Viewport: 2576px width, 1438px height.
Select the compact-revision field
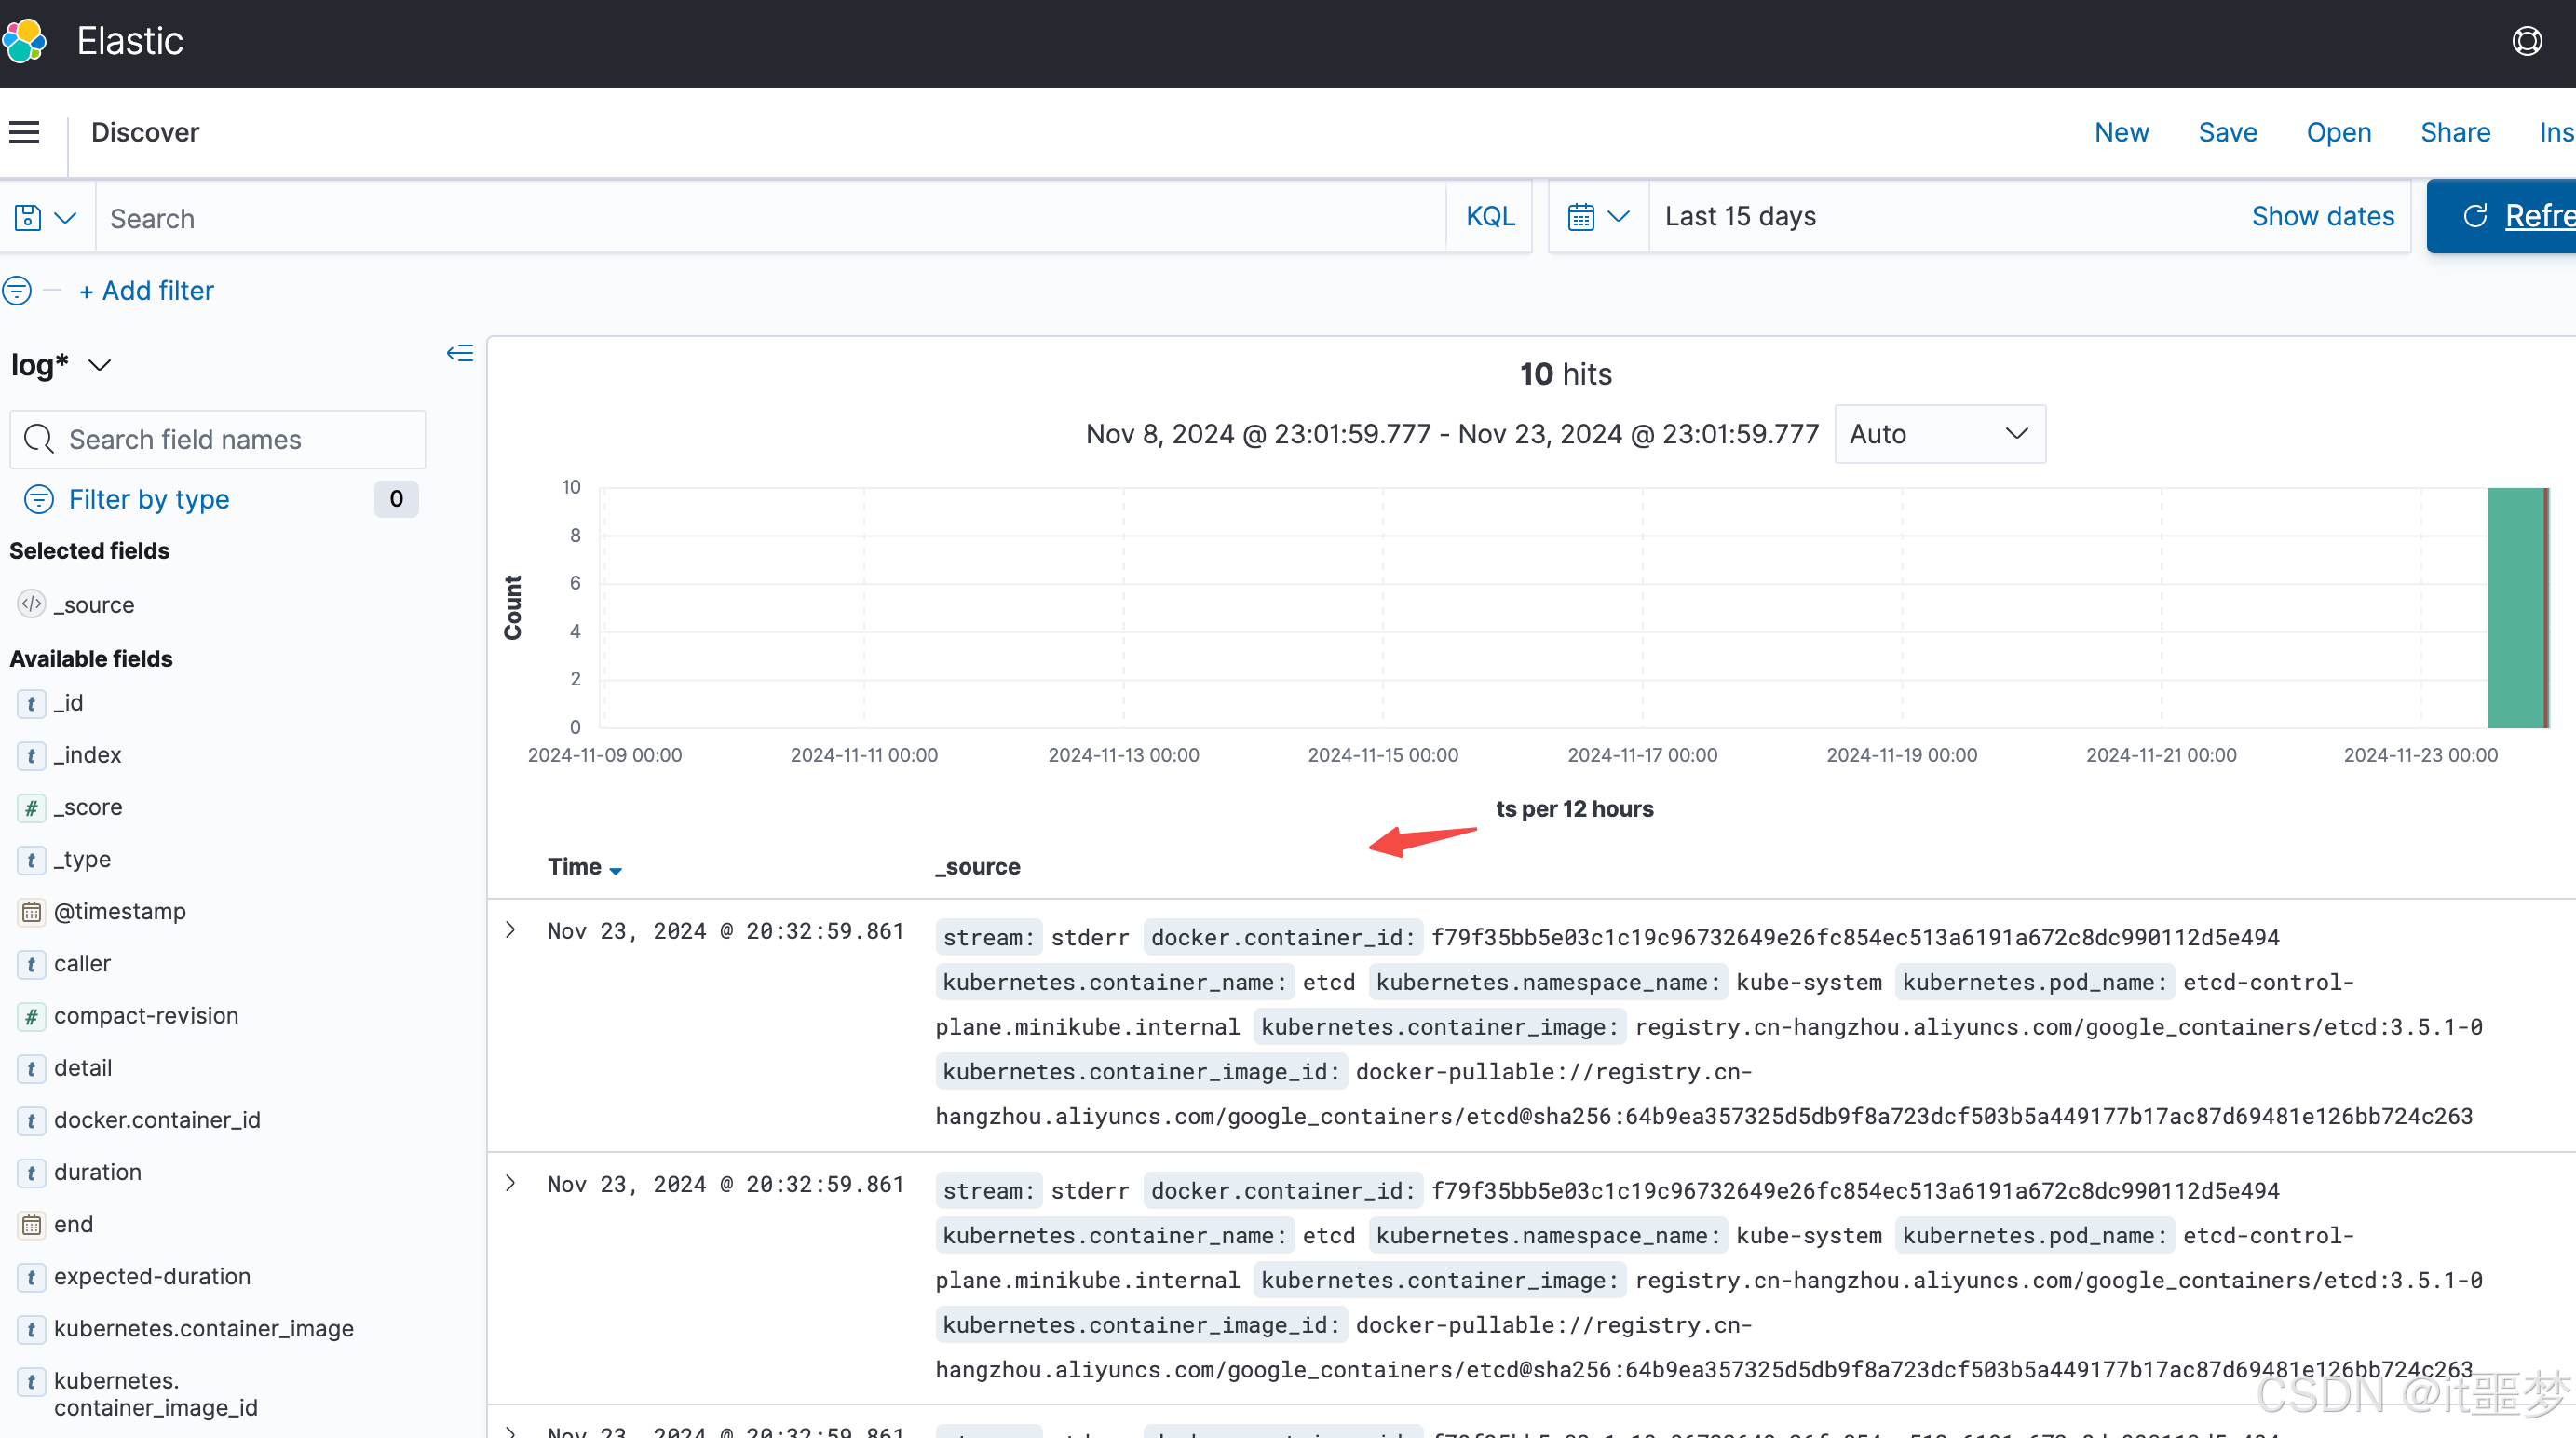coord(146,1016)
